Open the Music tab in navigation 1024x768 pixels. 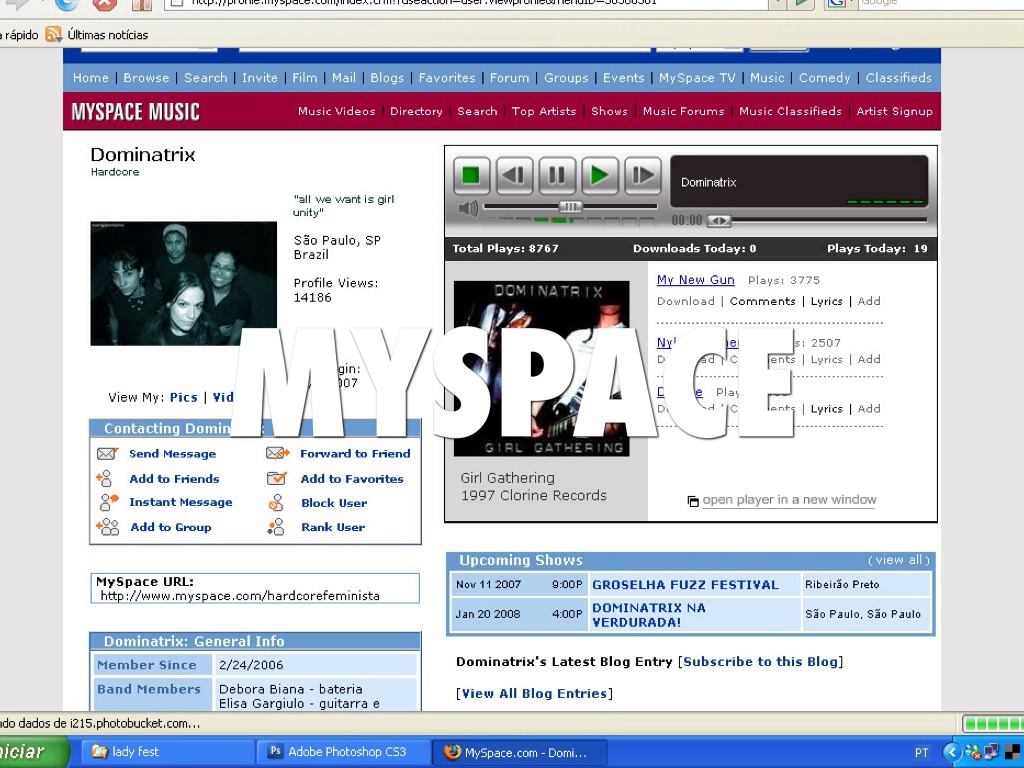click(x=767, y=78)
